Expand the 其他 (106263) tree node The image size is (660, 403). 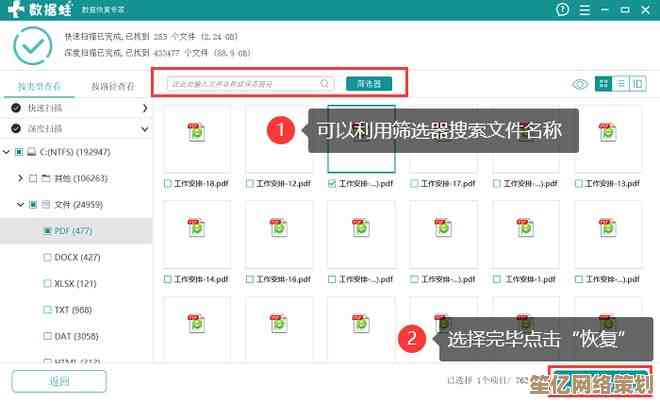20,178
